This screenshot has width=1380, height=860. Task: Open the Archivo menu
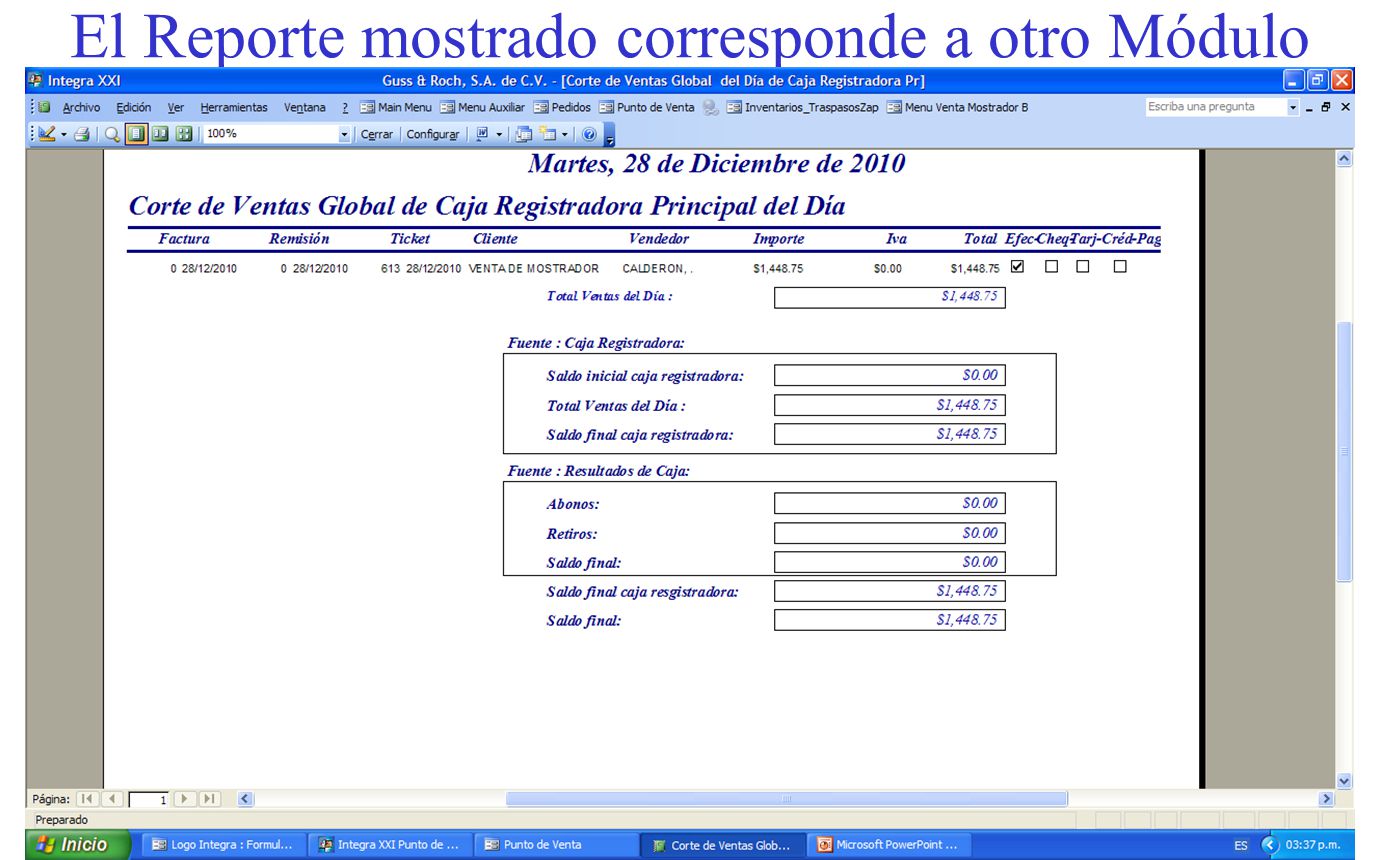(81, 107)
